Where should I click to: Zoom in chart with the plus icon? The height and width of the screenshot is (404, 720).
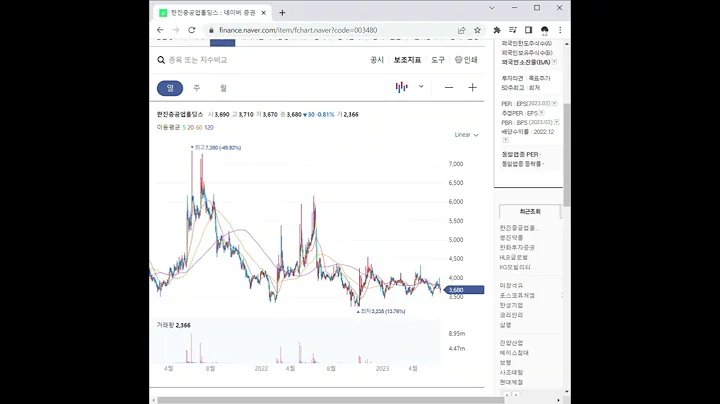pyautogui.click(x=472, y=88)
